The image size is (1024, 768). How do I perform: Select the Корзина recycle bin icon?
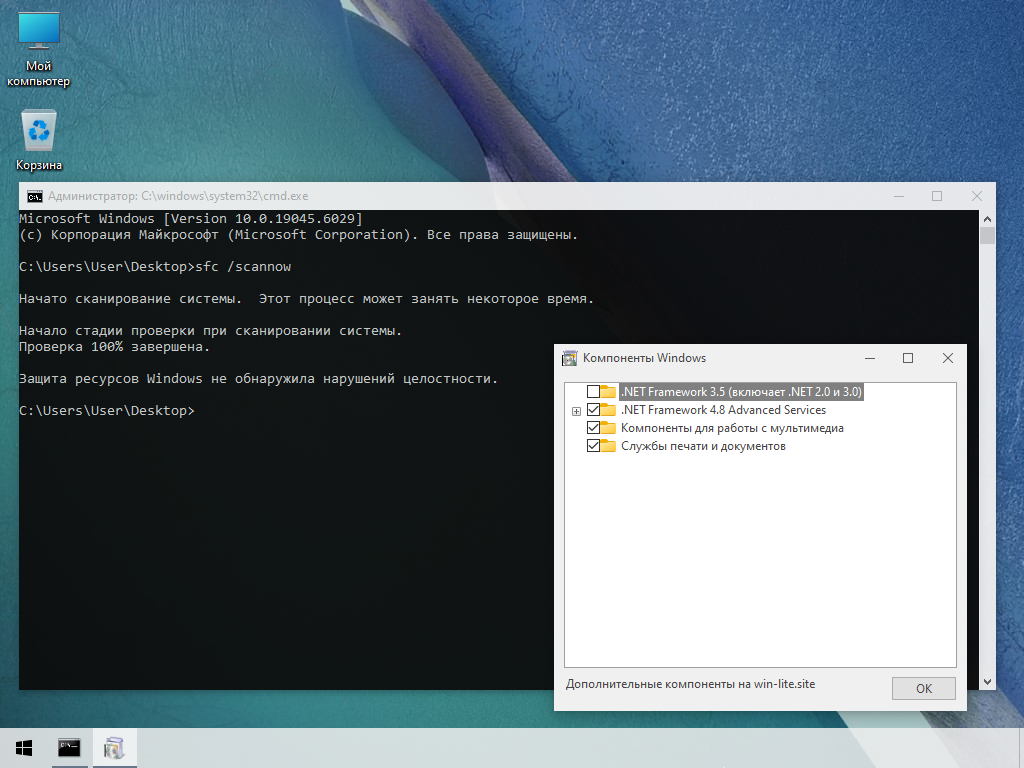(x=39, y=131)
